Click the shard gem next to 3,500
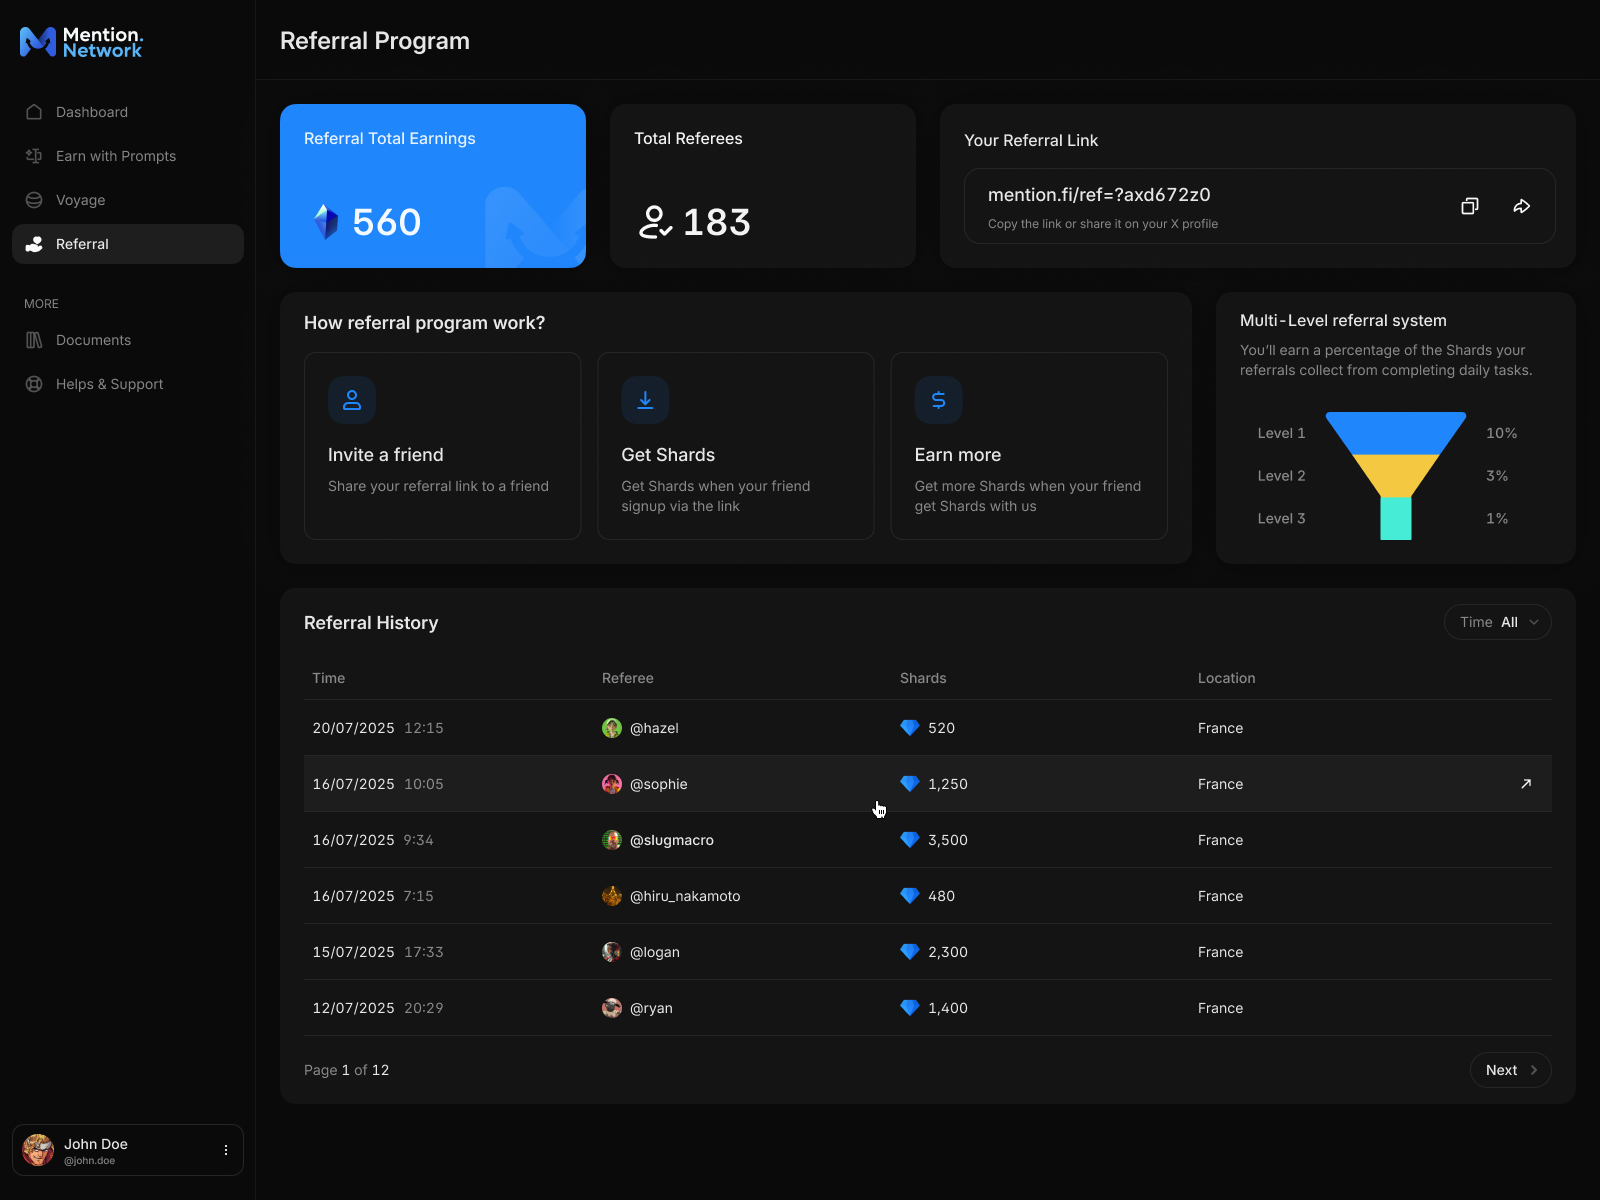 910,840
